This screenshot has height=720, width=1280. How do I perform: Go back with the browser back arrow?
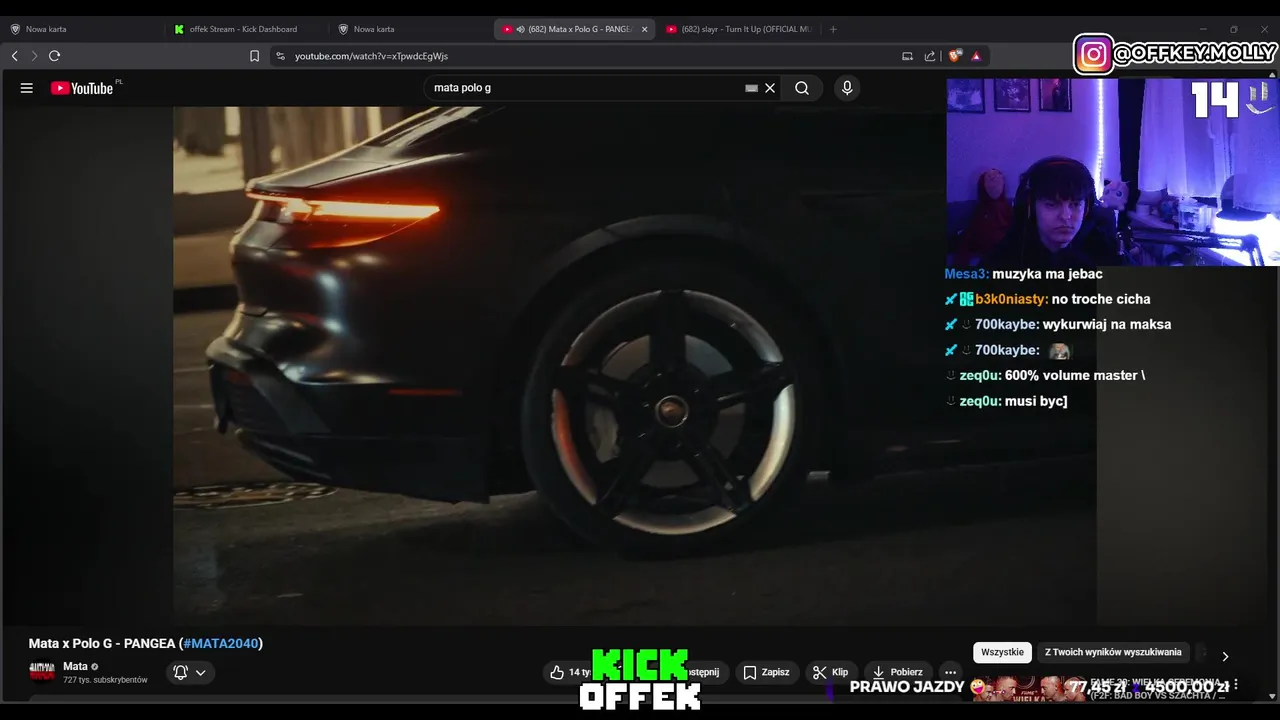14,56
